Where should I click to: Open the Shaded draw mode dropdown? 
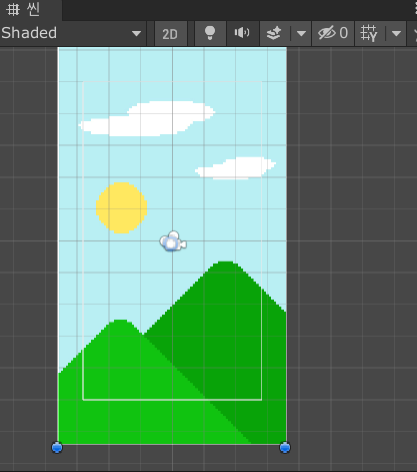(72, 33)
